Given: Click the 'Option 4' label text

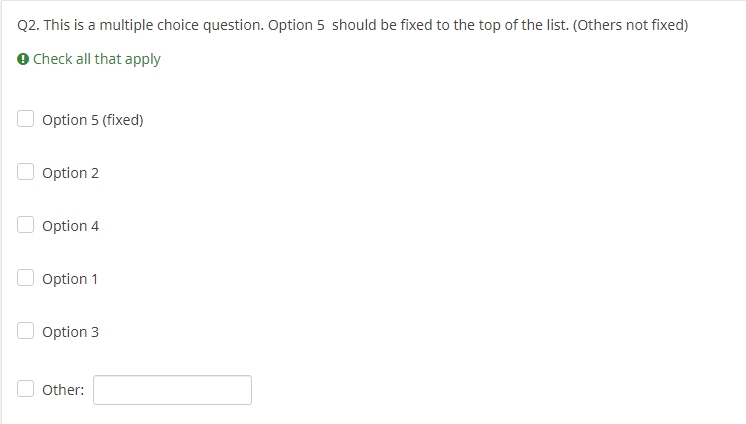Looking at the screenshot, I should (70, 226).
